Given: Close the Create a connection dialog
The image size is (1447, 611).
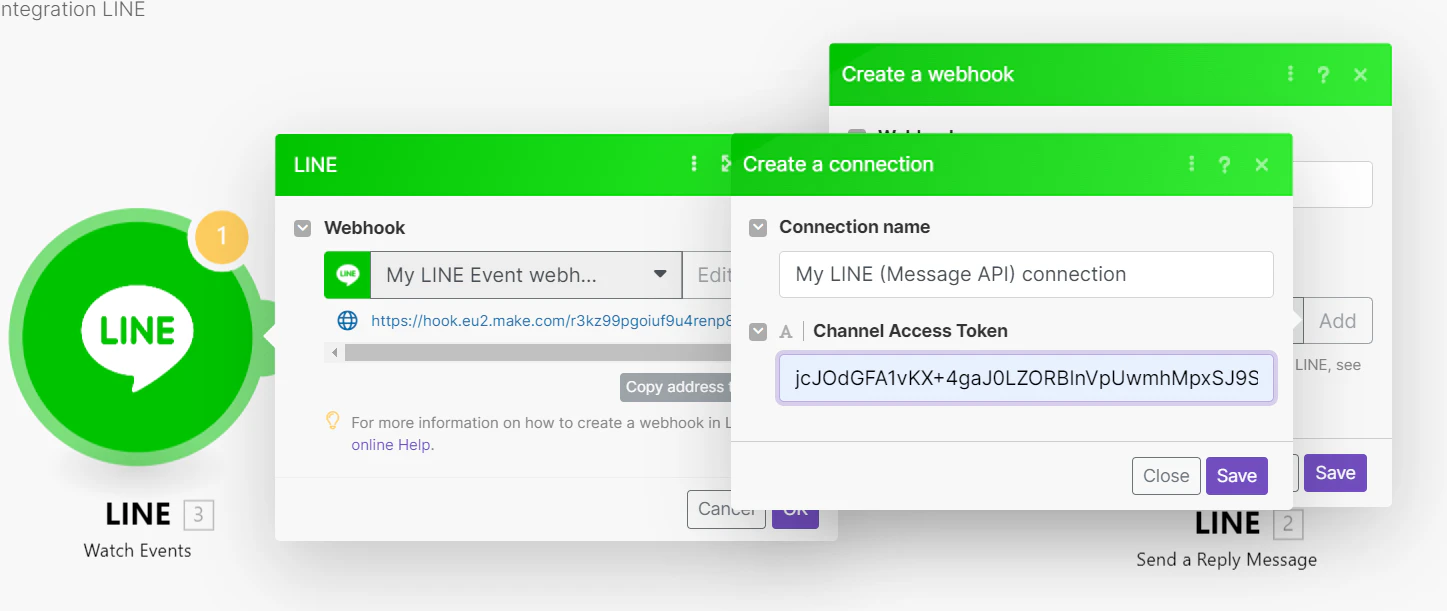Looking at the screenshot, I should [1261, 165].
